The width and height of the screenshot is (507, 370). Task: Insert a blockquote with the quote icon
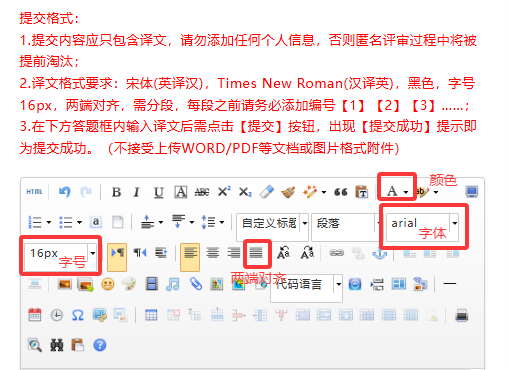(341, 192)
